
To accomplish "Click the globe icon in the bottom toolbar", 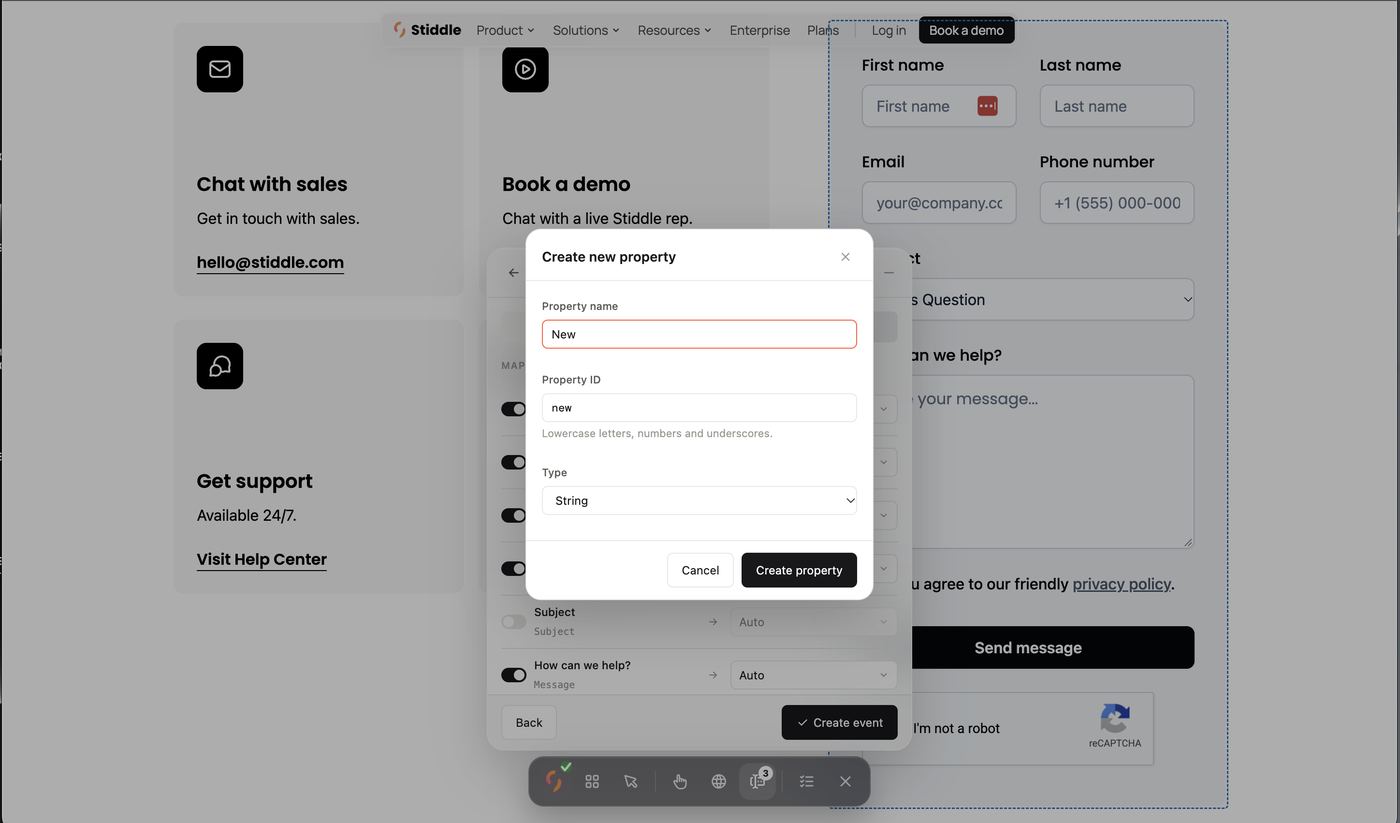I will pos(718,781).
